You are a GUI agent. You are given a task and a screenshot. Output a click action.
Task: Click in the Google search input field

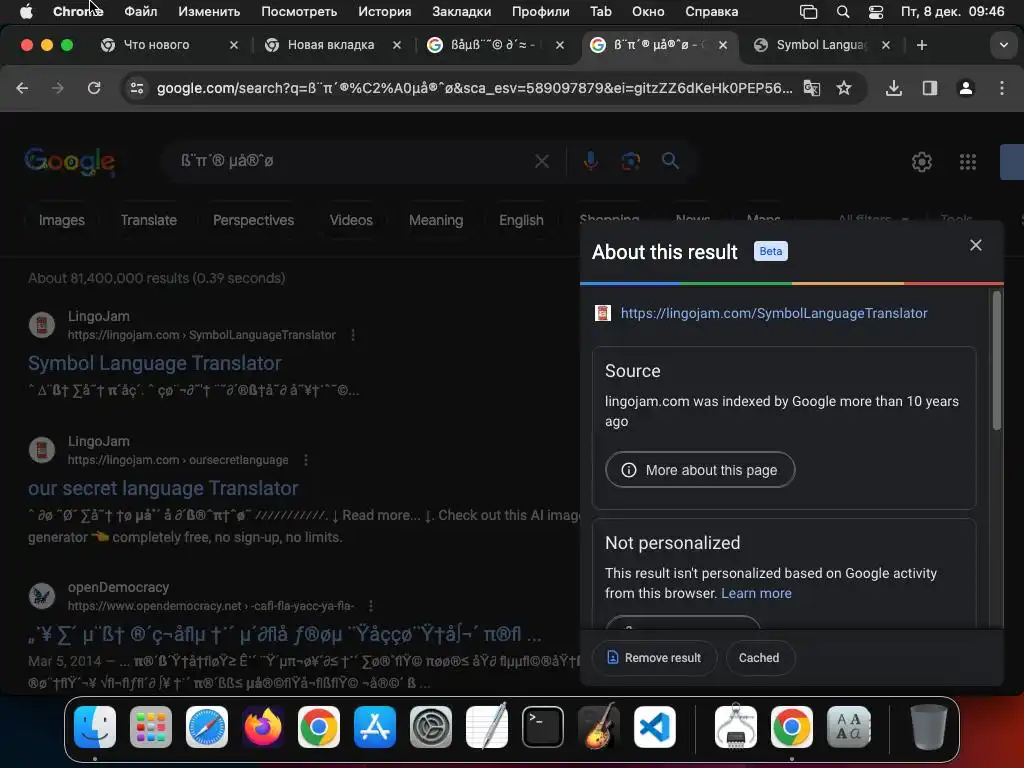[353, 161]
